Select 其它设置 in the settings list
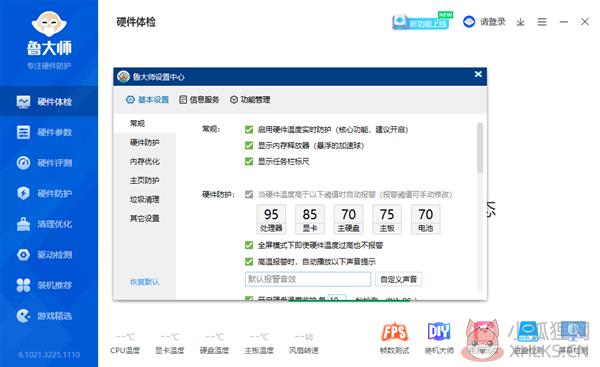The height and width of the screenshot is (367, 600). [x=145, y=219]
